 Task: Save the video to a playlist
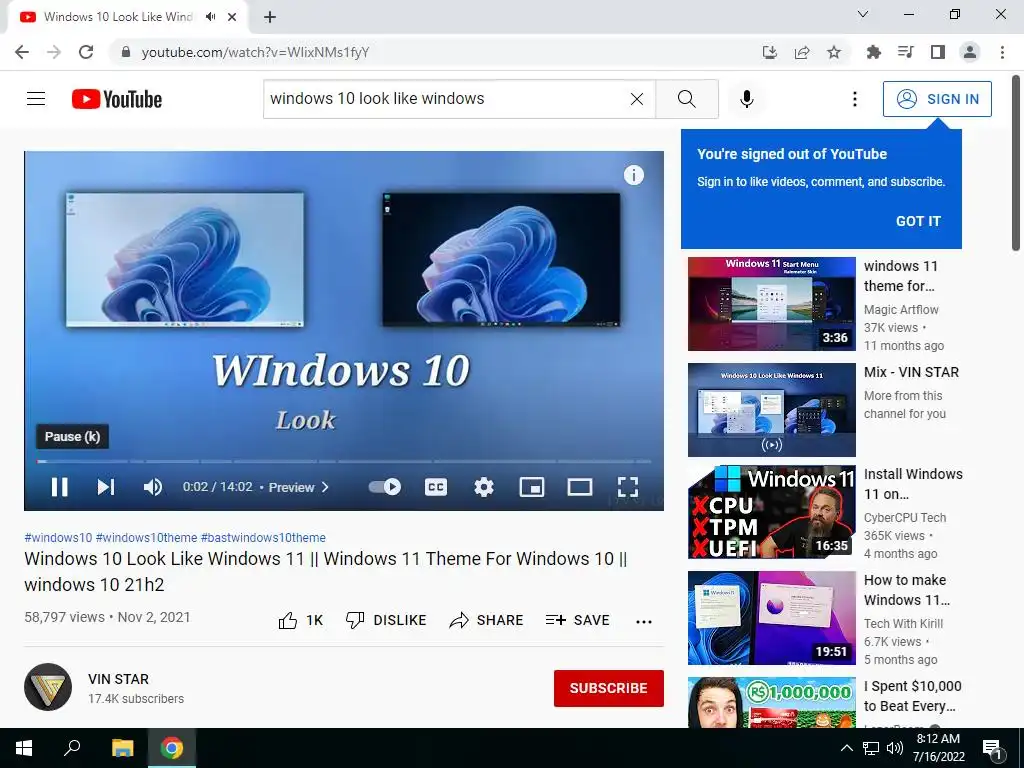click(x=577, y=620)
